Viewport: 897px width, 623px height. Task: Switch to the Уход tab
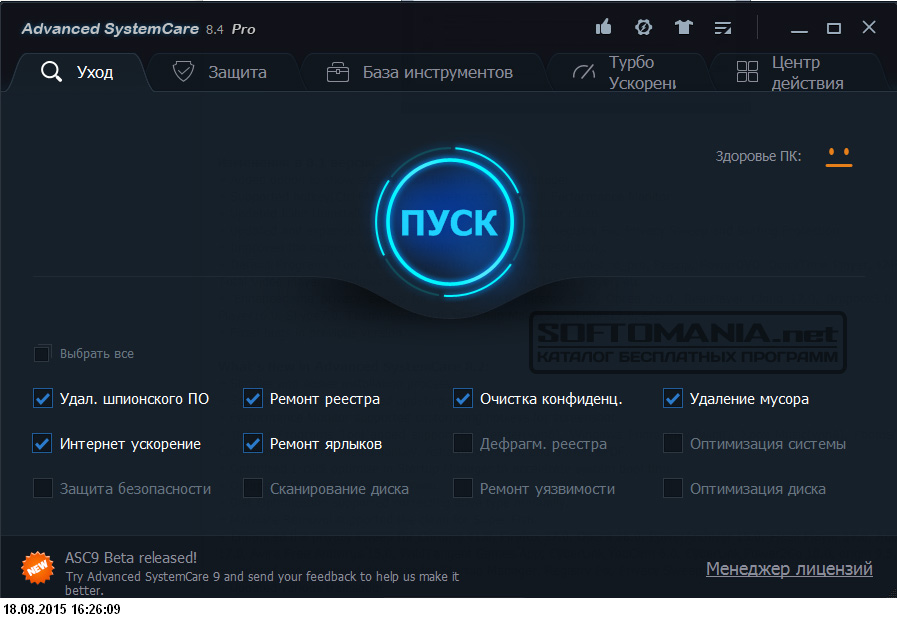pos(77,72)
